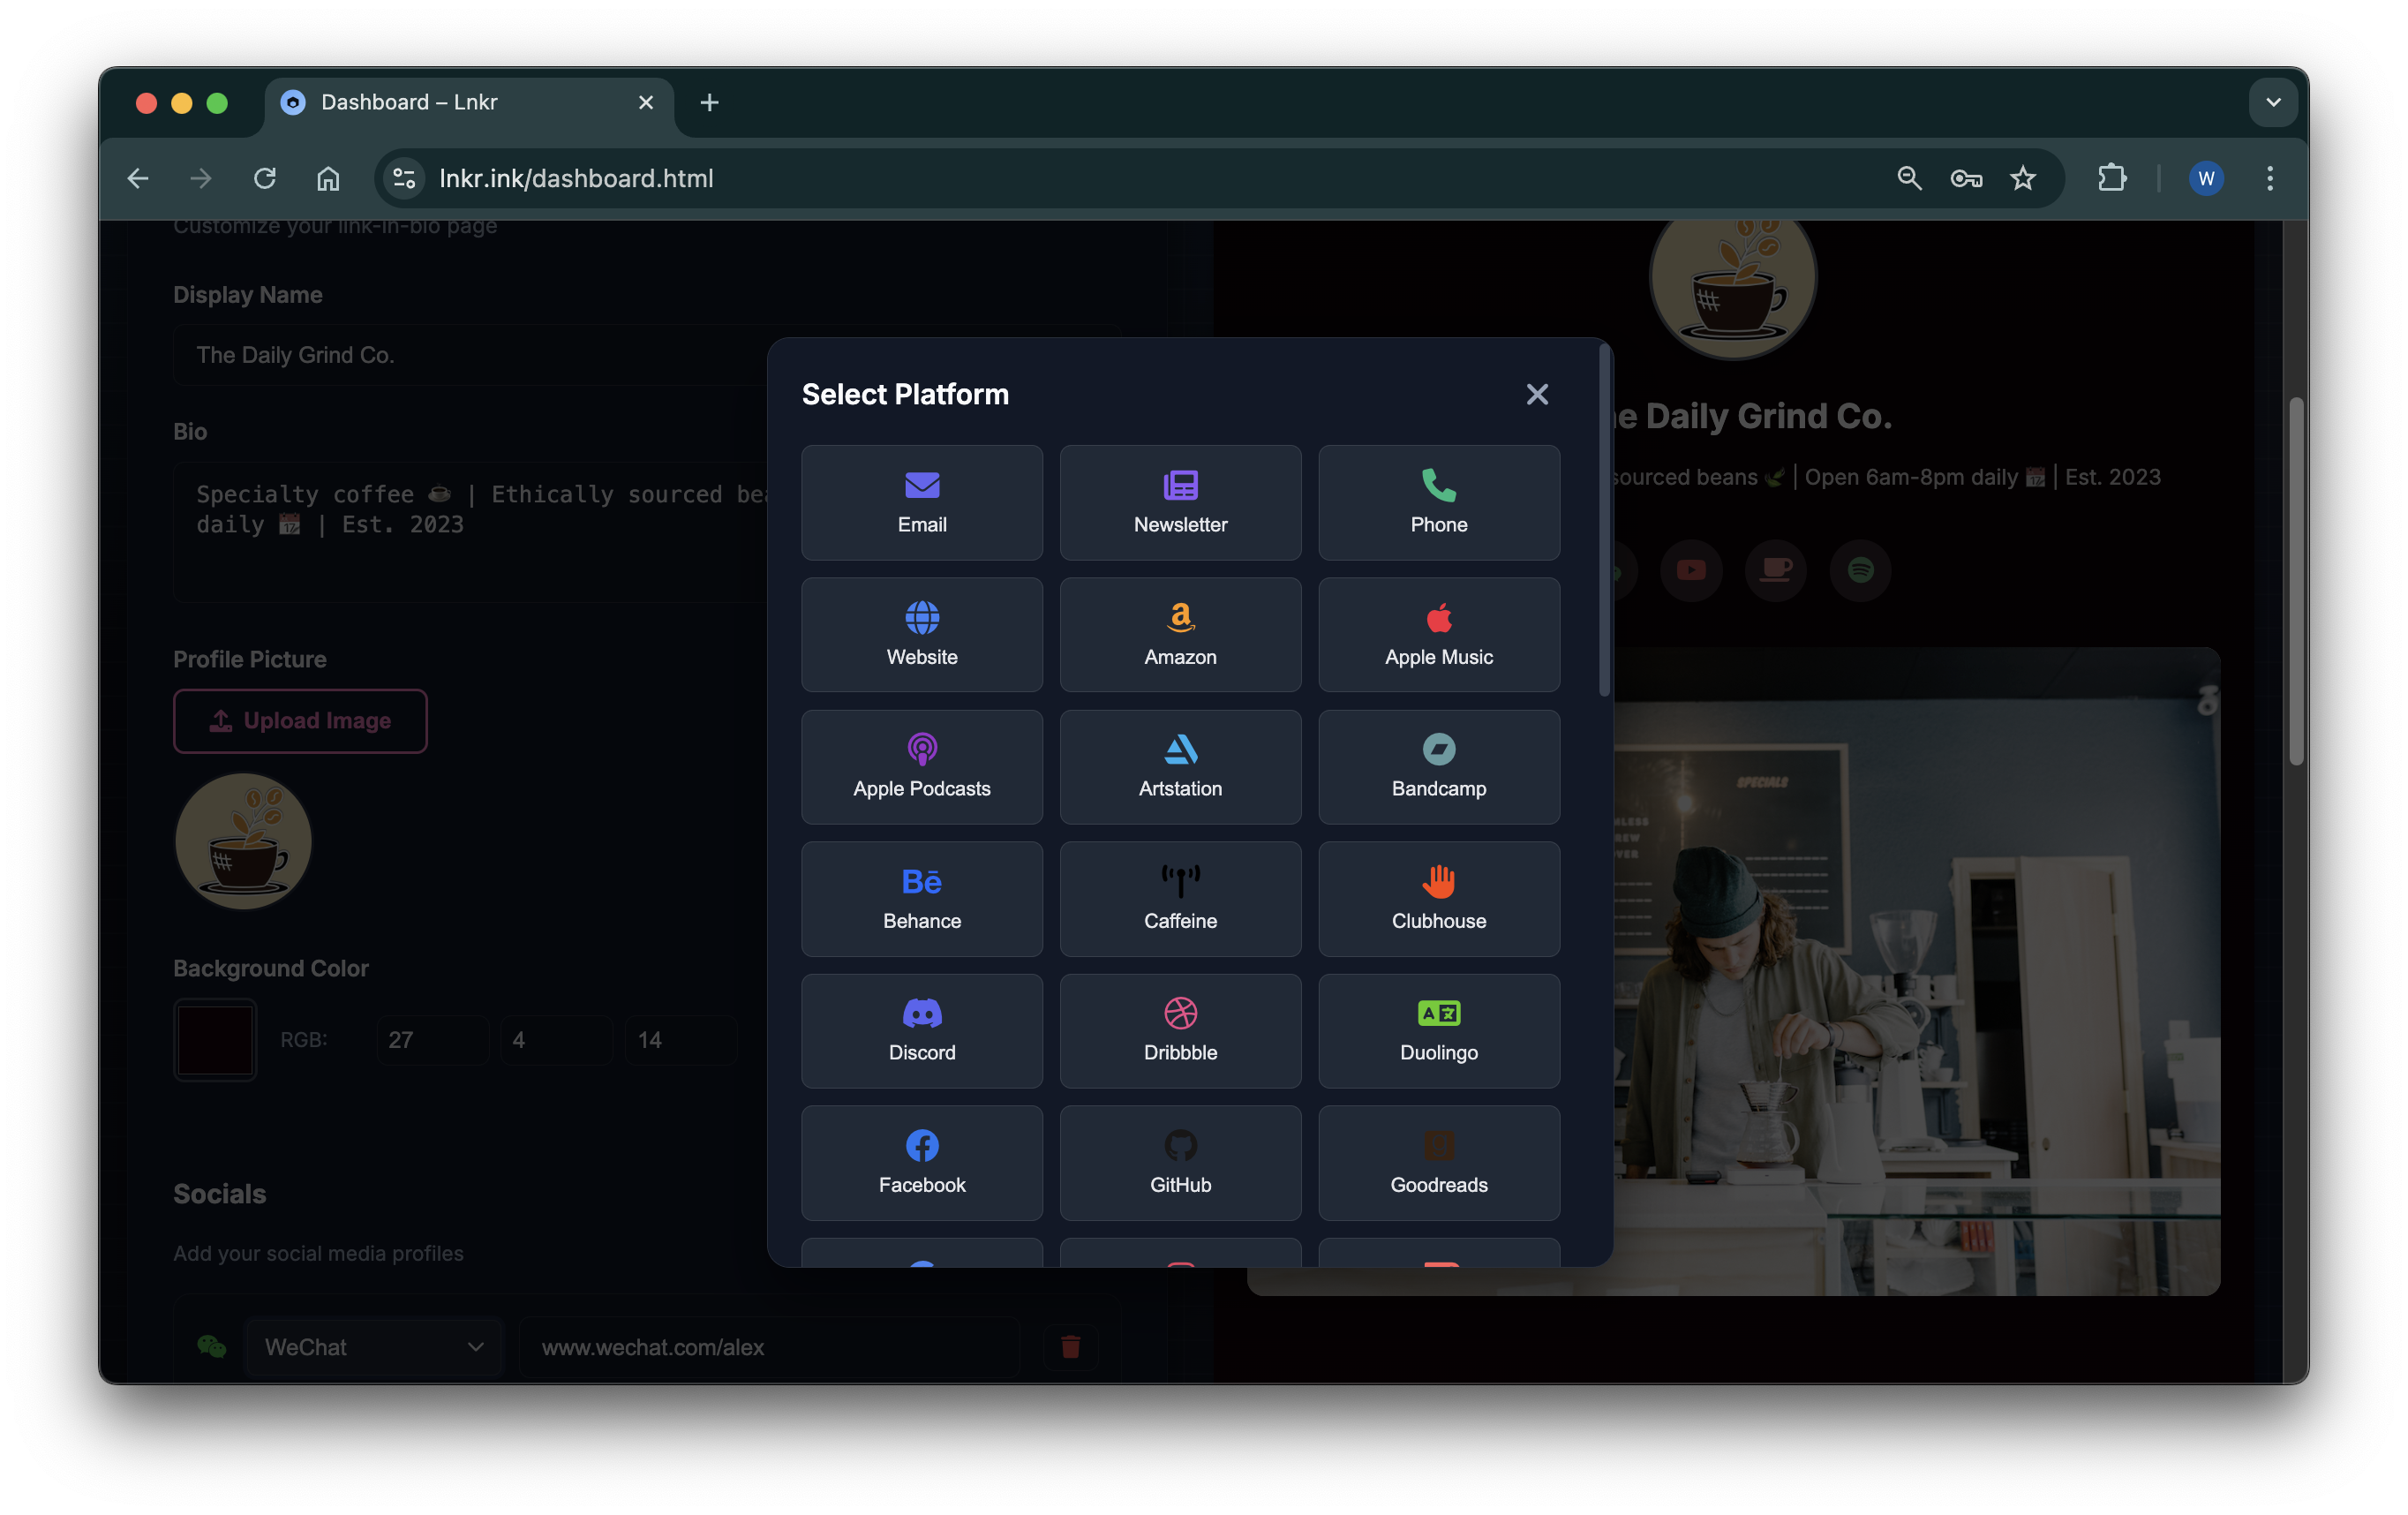
Task: Open the WeChat platform dropdown
Action: pyautogui.click(x=373, y=1347)
